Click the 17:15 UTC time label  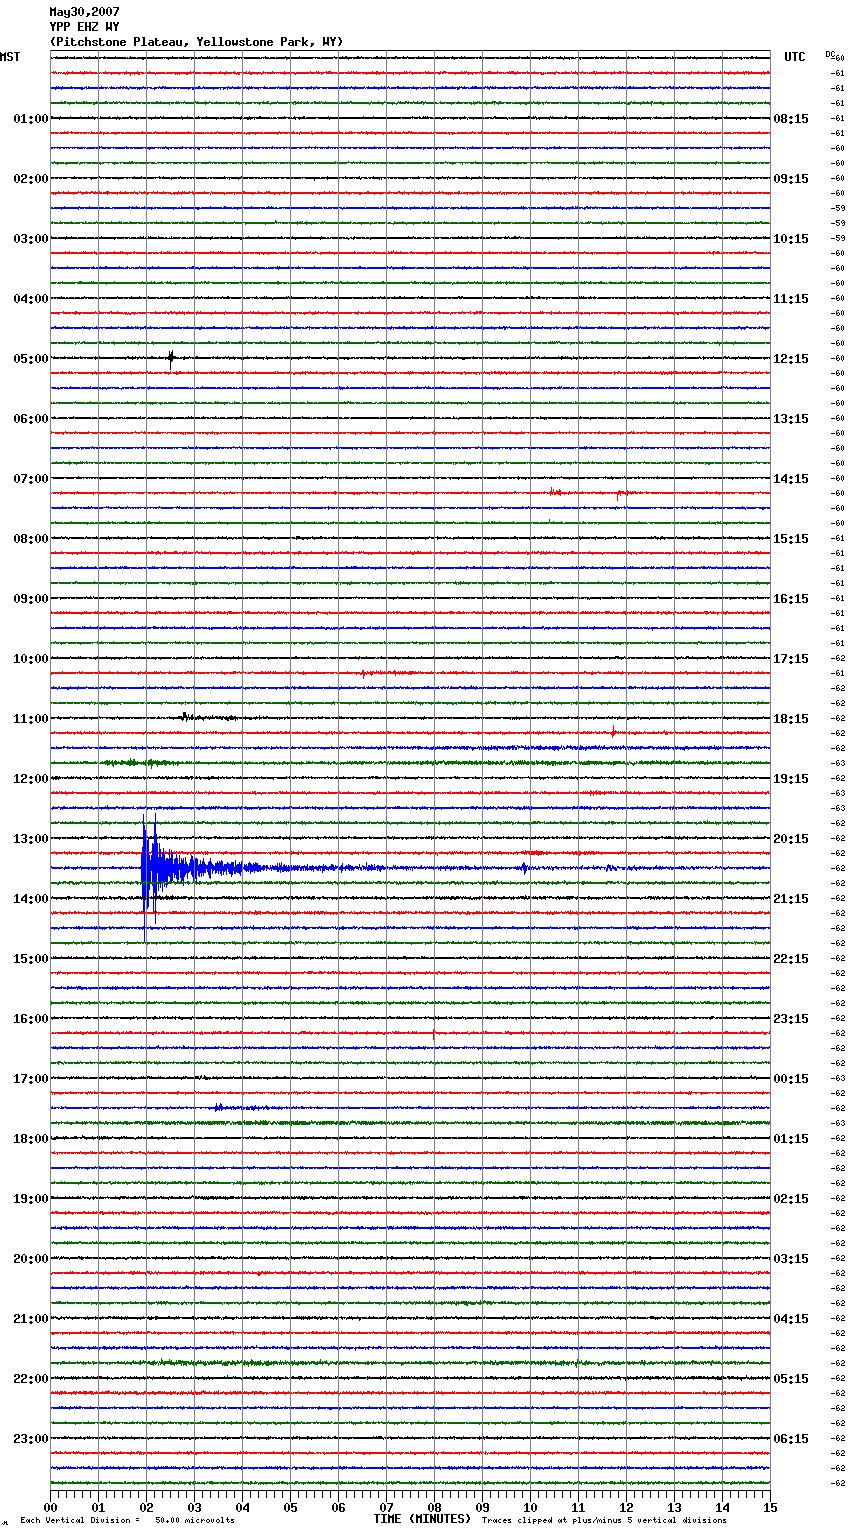[x=791, y=659]
